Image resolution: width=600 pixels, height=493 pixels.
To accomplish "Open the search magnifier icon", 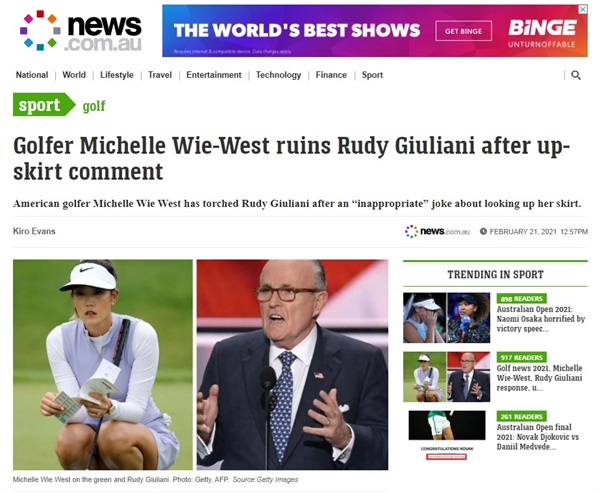I will pos(576,75).
